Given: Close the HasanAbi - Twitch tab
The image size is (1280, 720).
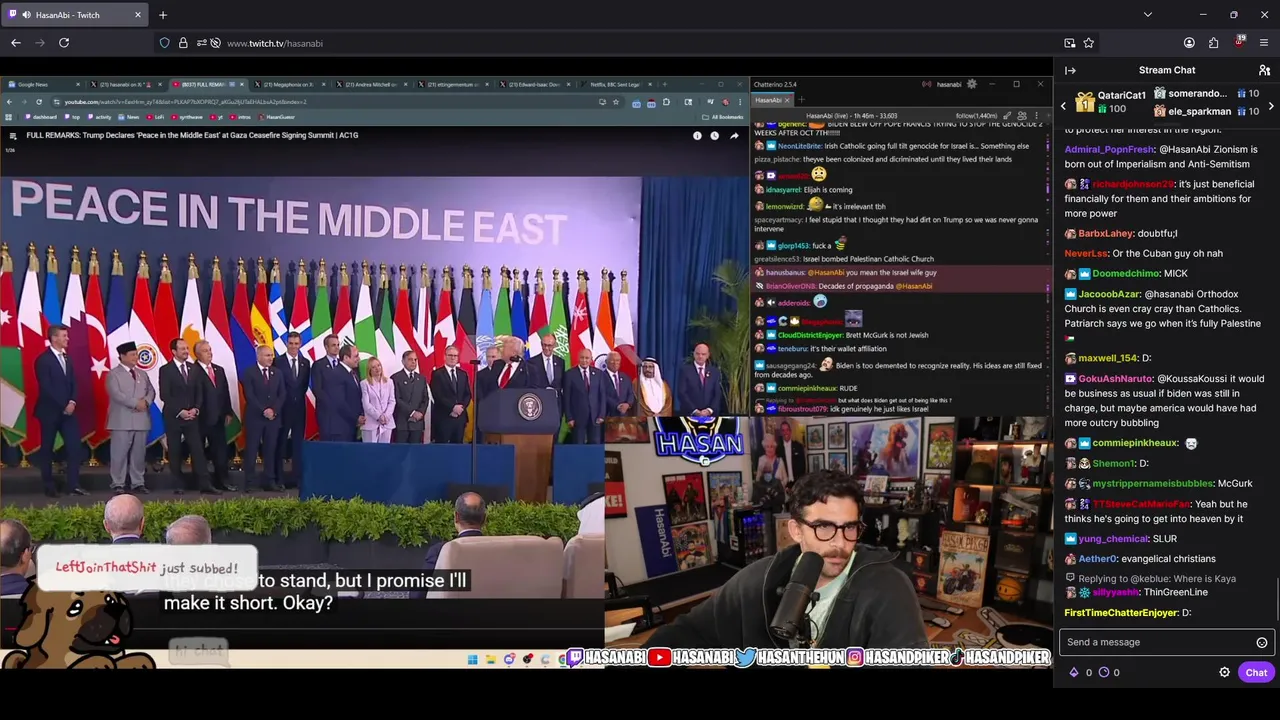Looking at the screenshot, I should click(138, 15).
